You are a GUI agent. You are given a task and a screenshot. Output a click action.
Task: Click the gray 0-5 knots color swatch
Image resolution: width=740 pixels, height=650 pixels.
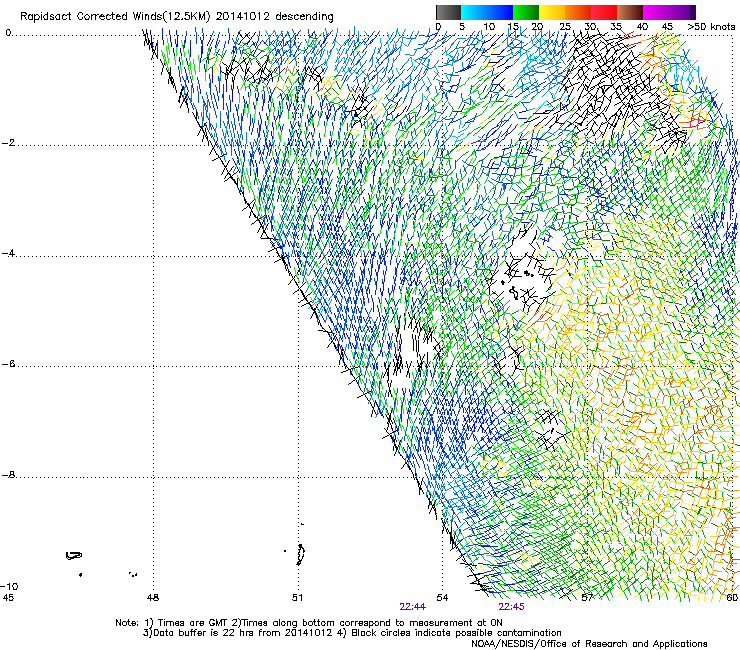pos(449,12)
